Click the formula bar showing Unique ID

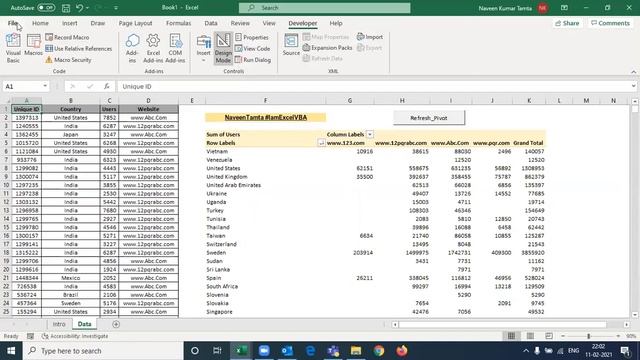click(x=373, y=86)
